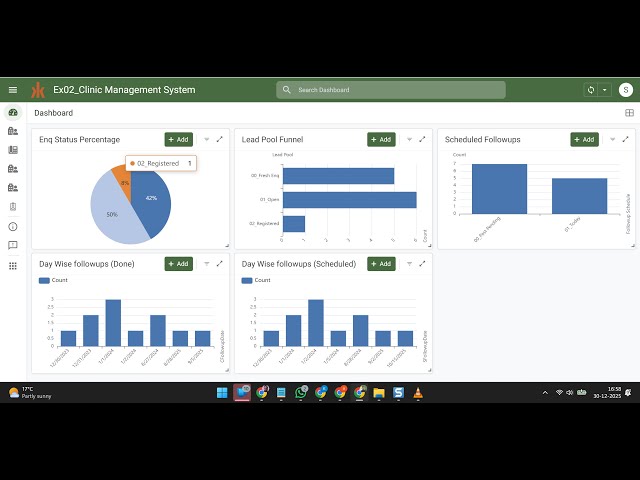Click the 01_Today bar in Scheduled Followups
This screenshot has width=640, height=480.
579,196
